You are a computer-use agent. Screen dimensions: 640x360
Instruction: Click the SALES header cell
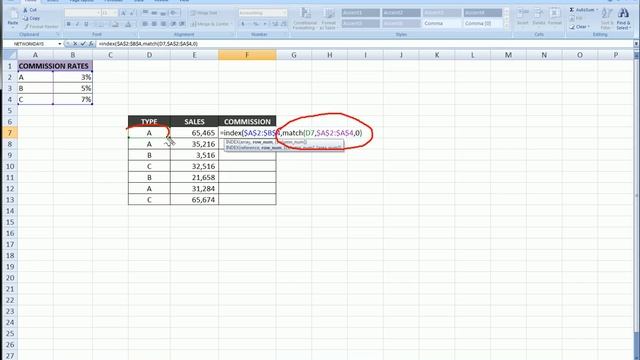(x=194, y=122)
